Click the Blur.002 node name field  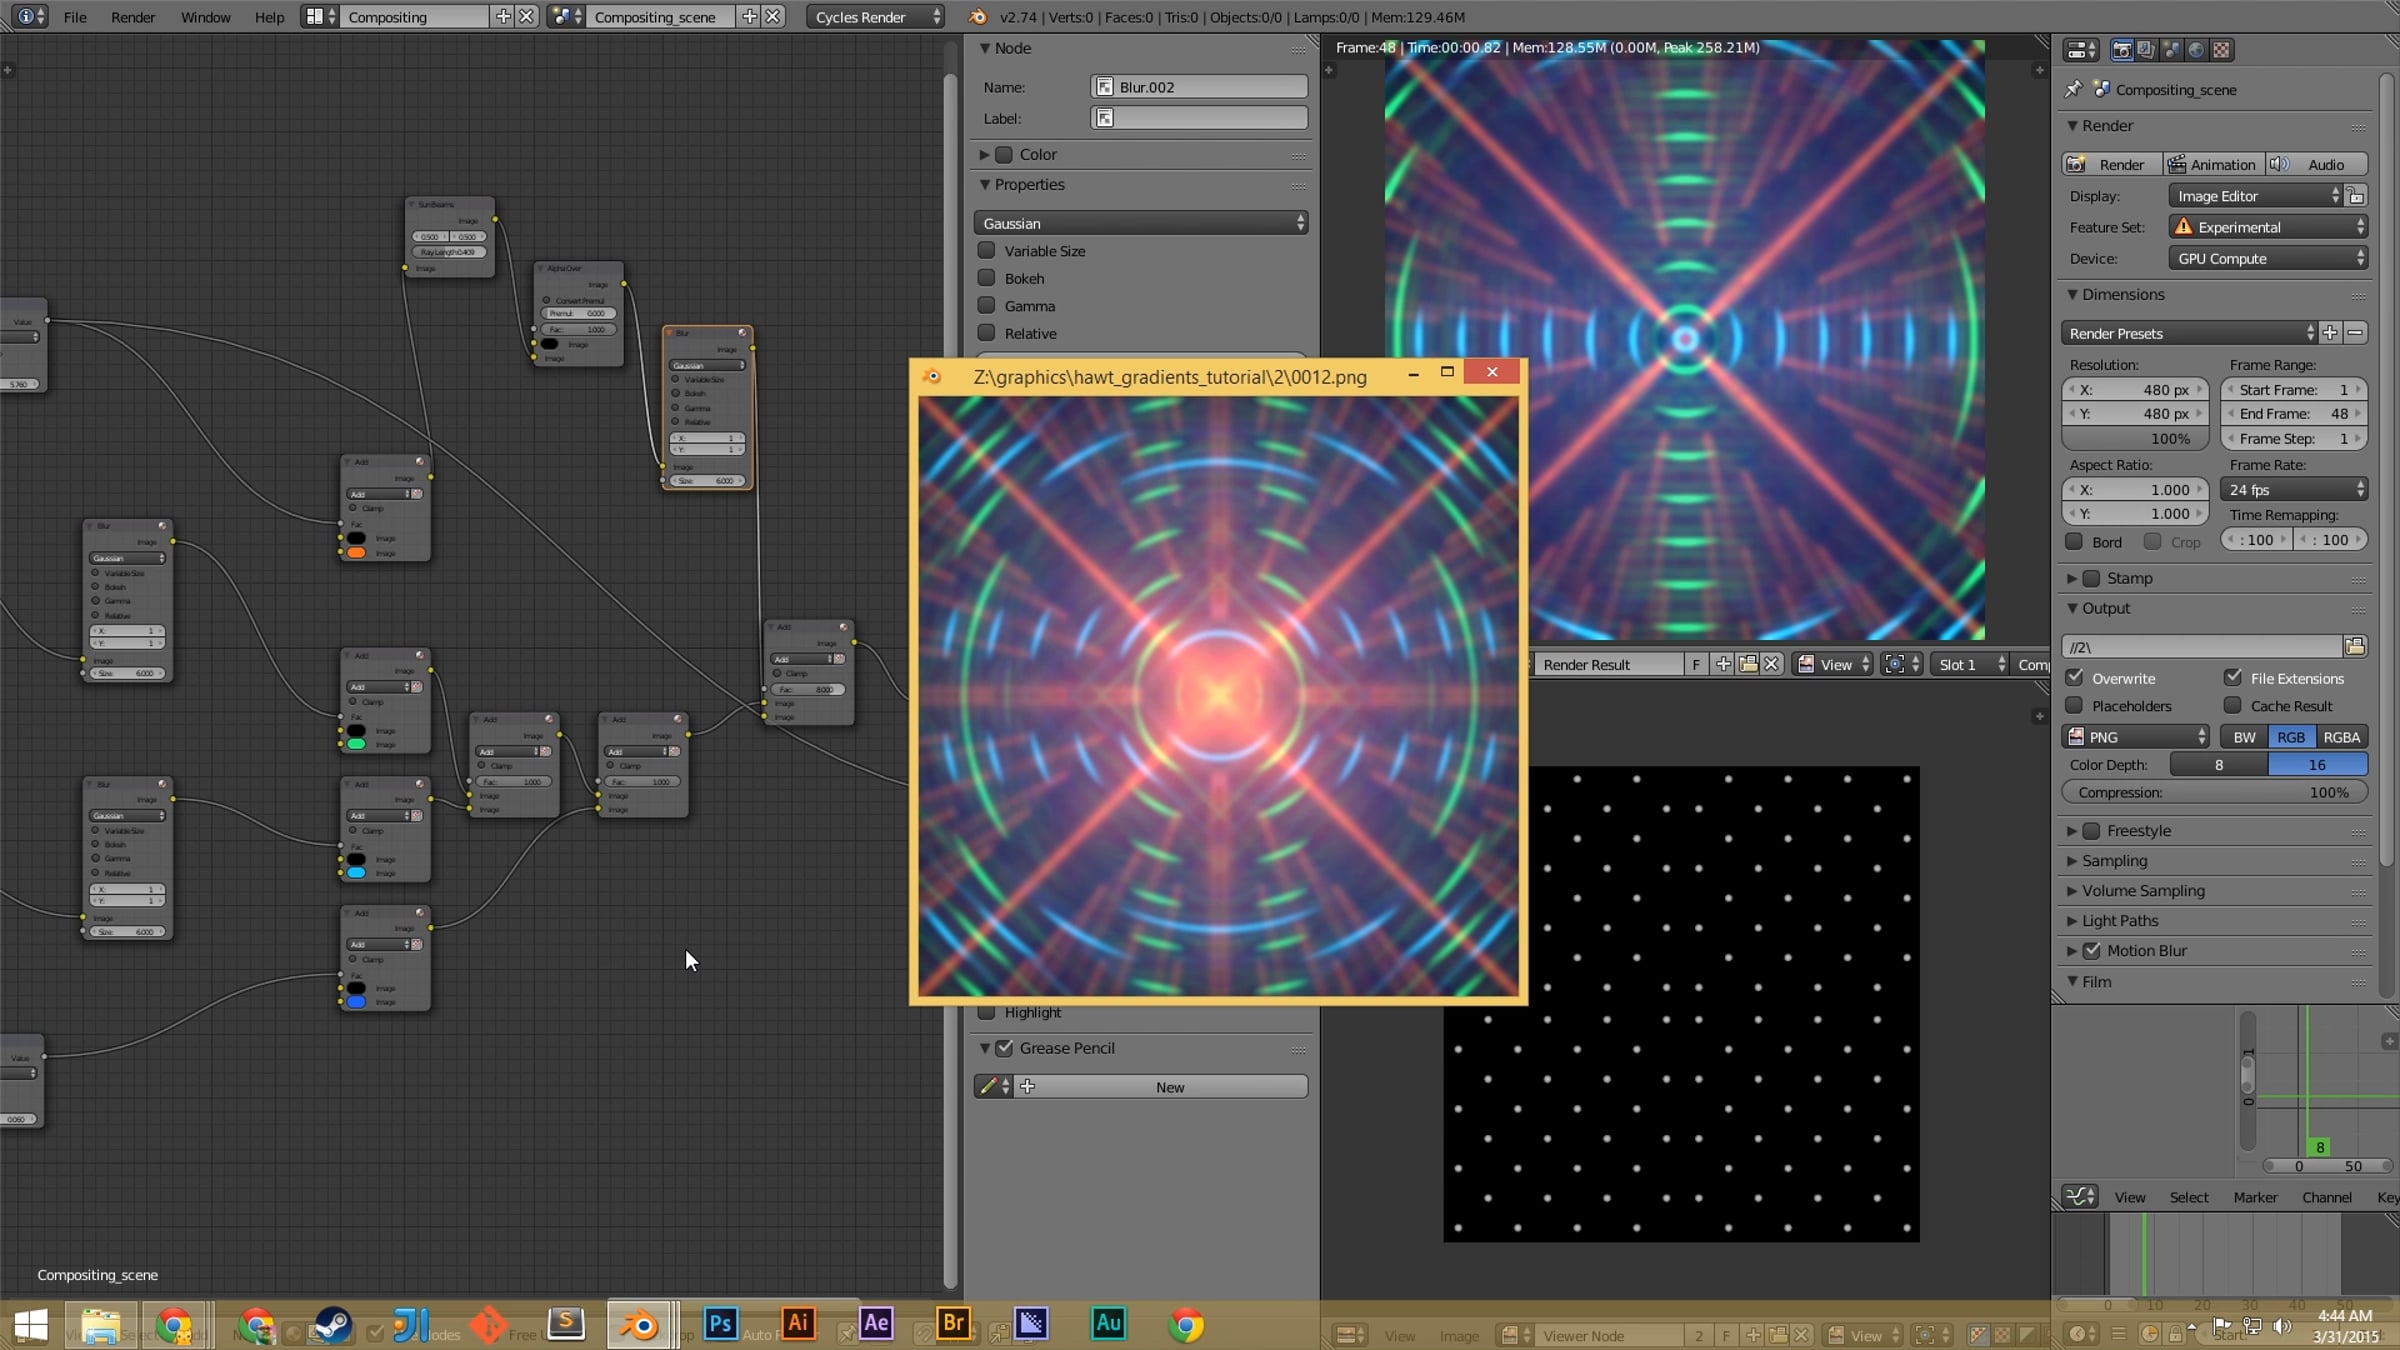[1199, 87]
